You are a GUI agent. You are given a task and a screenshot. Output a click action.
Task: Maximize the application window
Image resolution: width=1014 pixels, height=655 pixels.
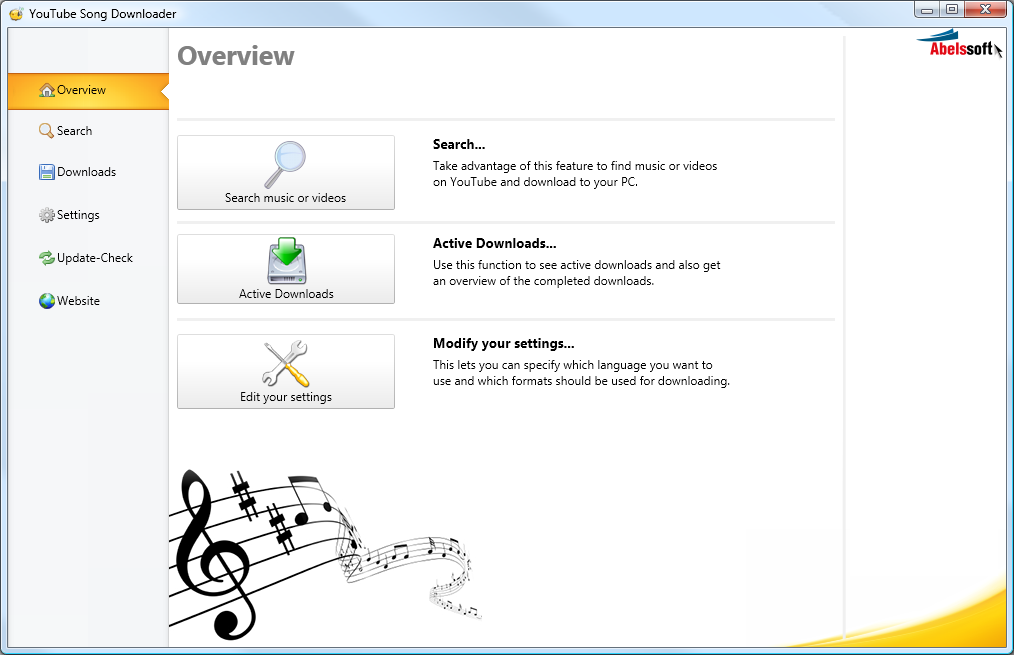click(x=951, y=10)
